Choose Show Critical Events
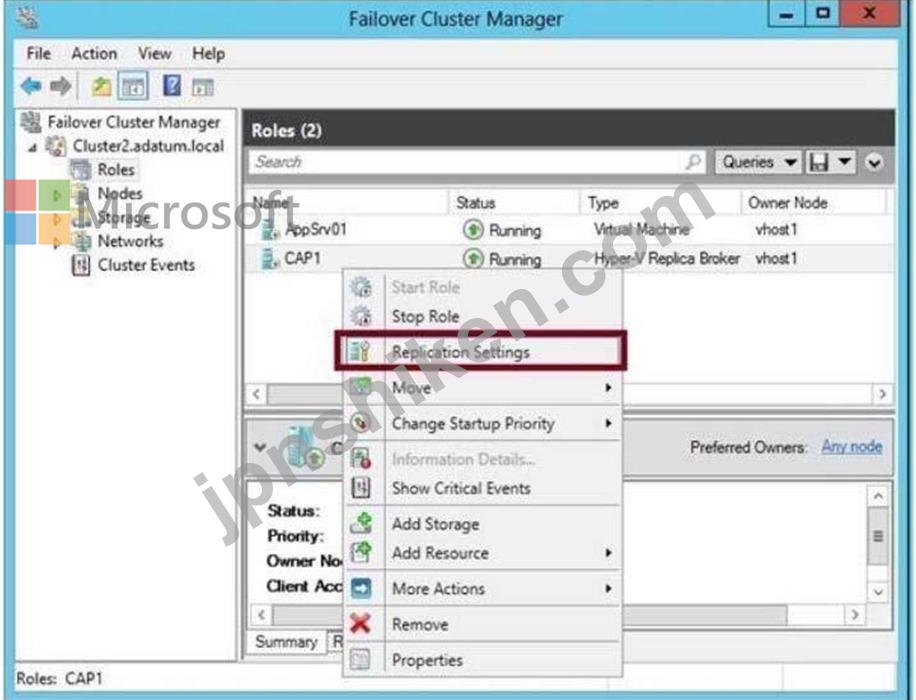The height and width of the screenshot is (700, 916). point(482,488)
